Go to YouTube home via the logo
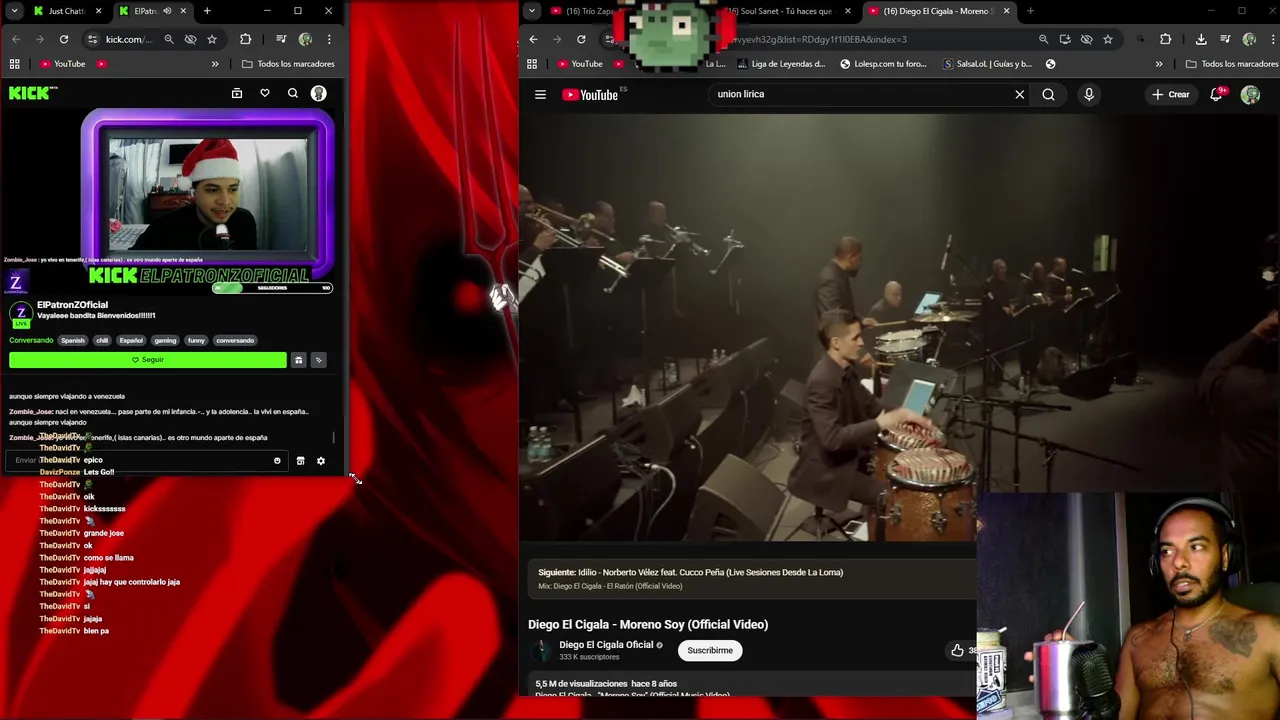Image resolution: width=1280 pixels, height=720 pixels. [591, 95]
